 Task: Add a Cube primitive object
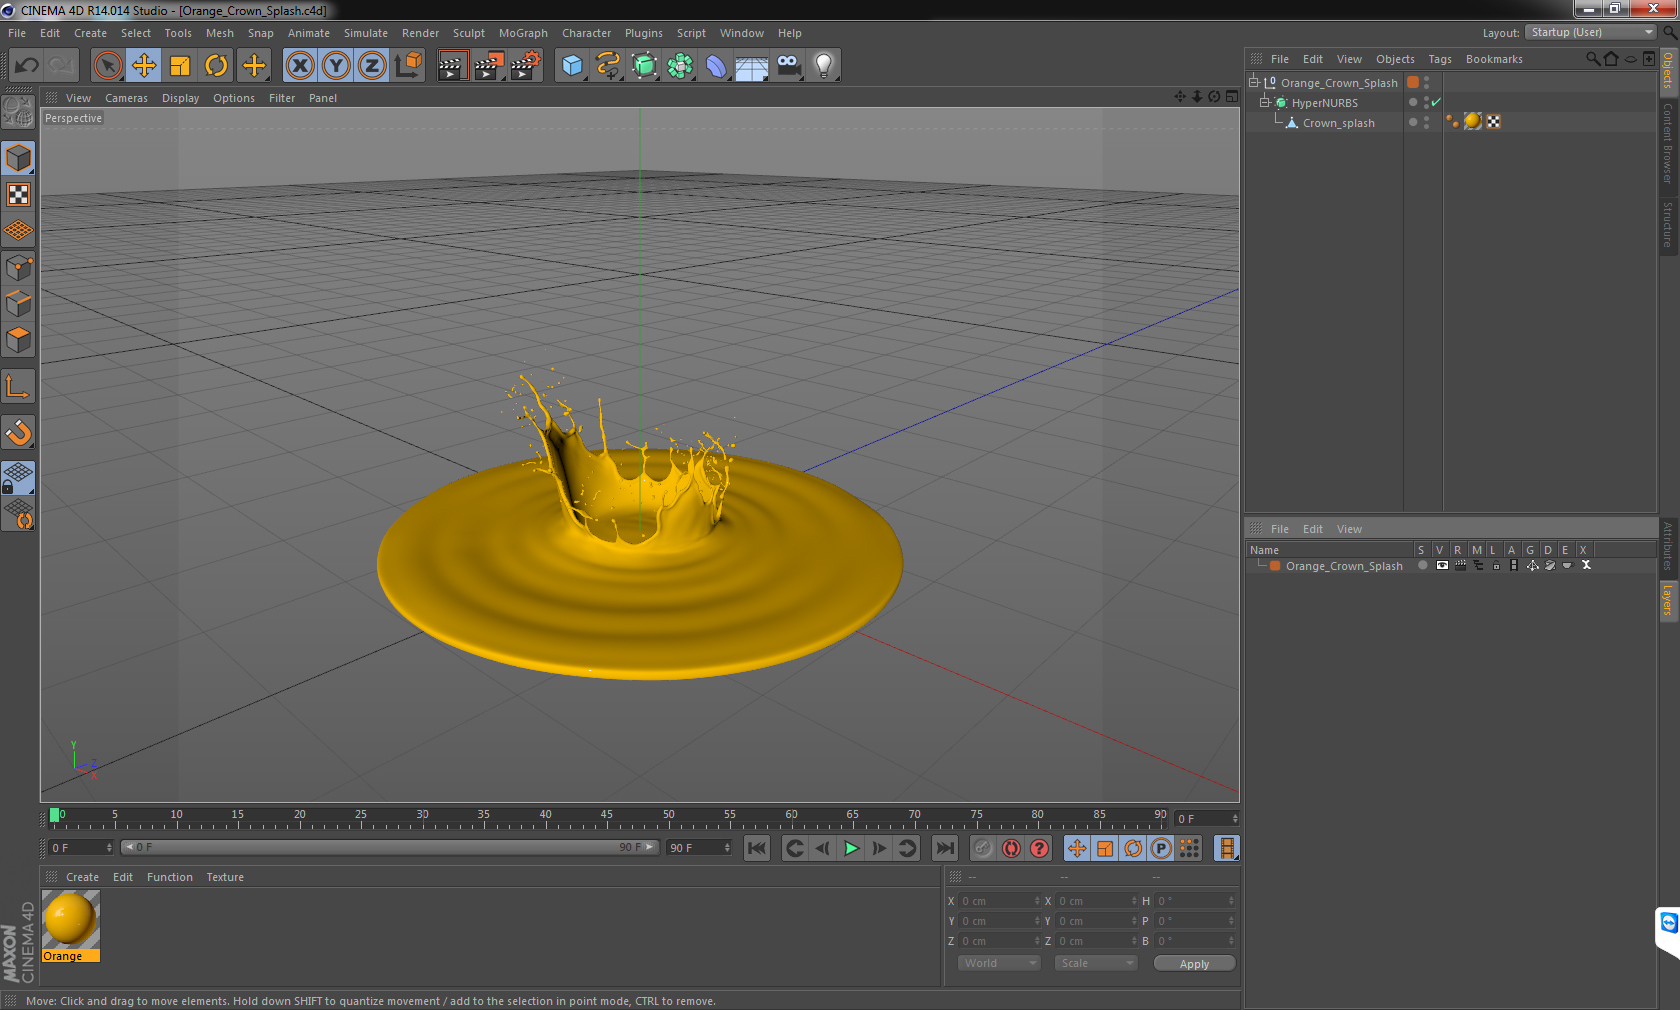572,66
